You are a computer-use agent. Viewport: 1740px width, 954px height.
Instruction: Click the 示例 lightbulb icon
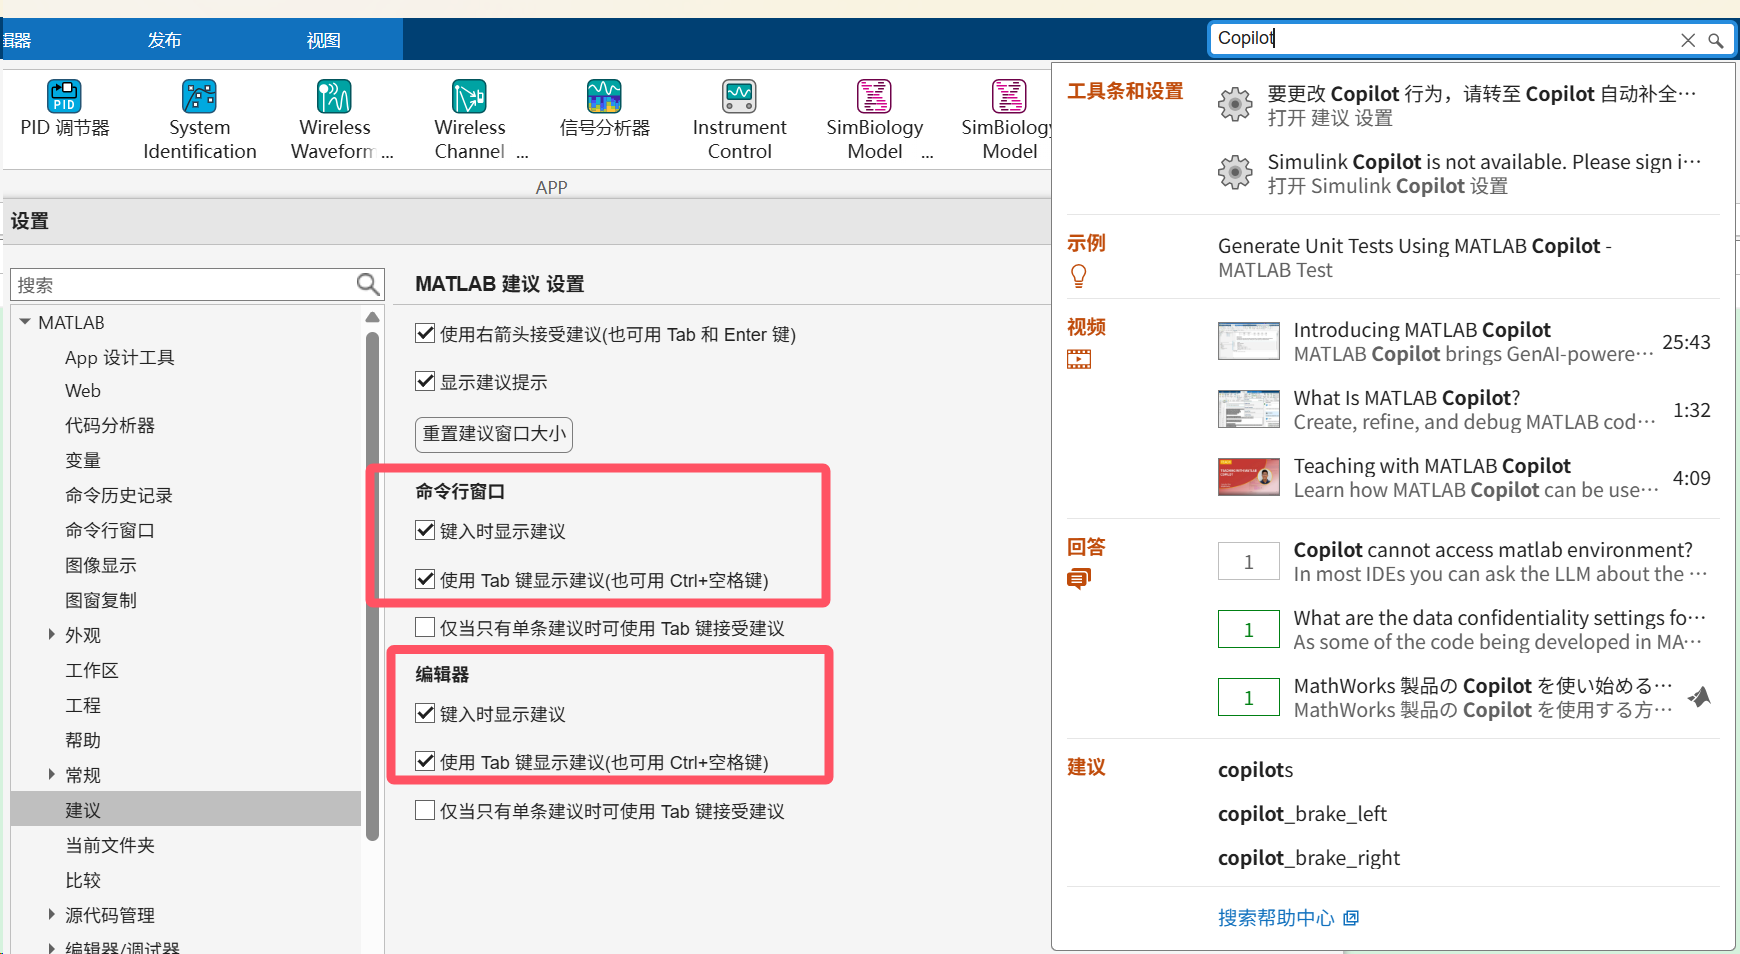pyautogui.click(x=1078, y=276)
